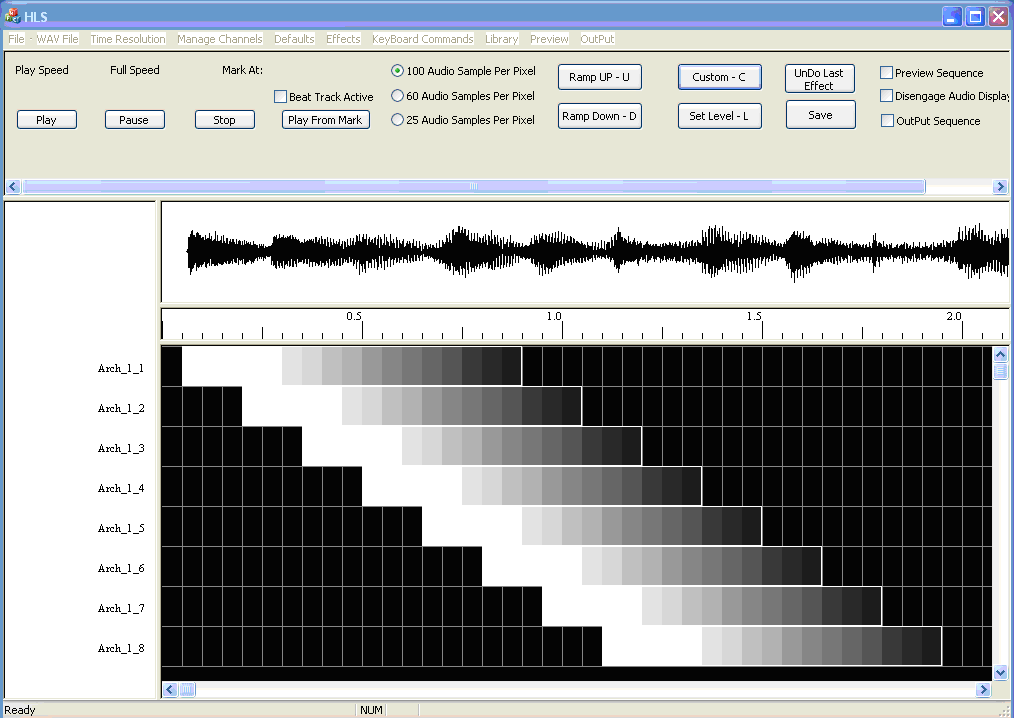Open the Effects menu
Viewport: 1014px width, 718px height.
point(343,39)
